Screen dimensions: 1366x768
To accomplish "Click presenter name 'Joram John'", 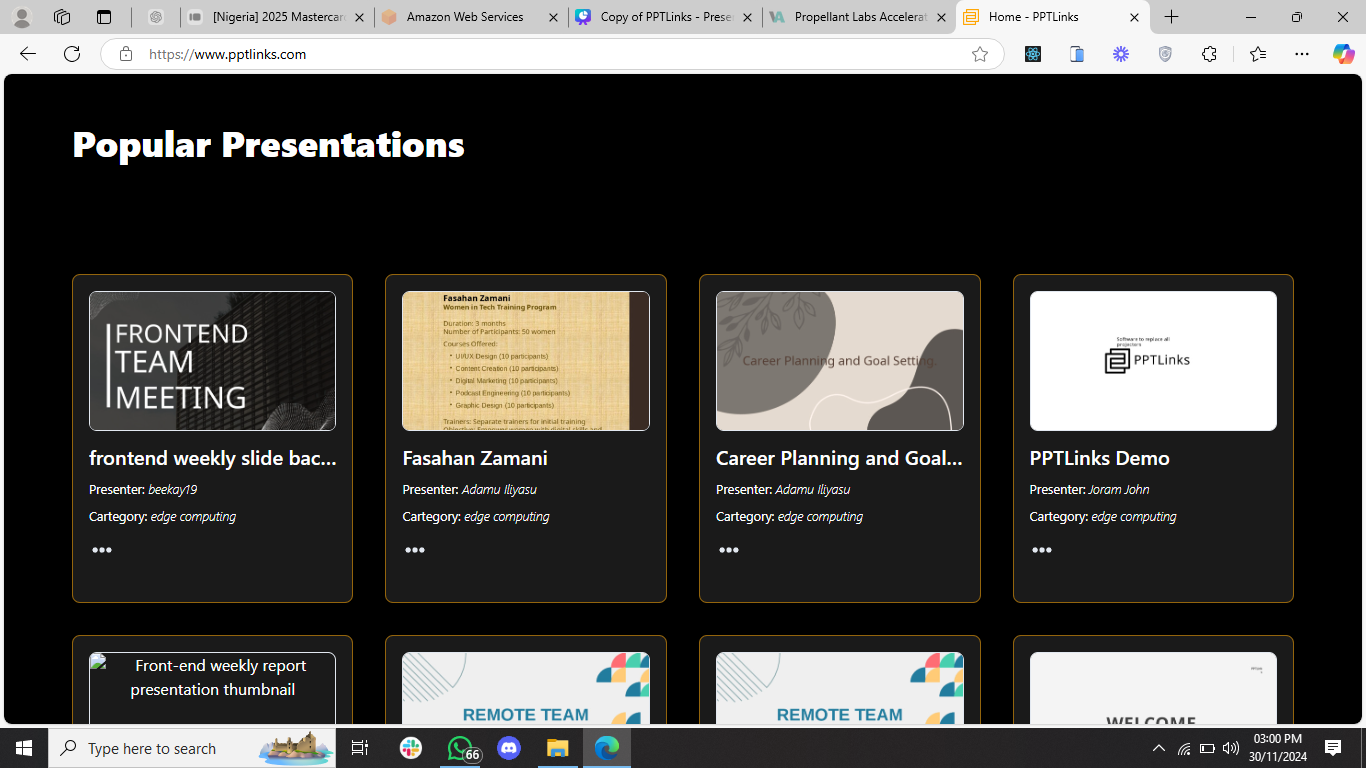I will pyautogui.click(x=1118, y=490).
